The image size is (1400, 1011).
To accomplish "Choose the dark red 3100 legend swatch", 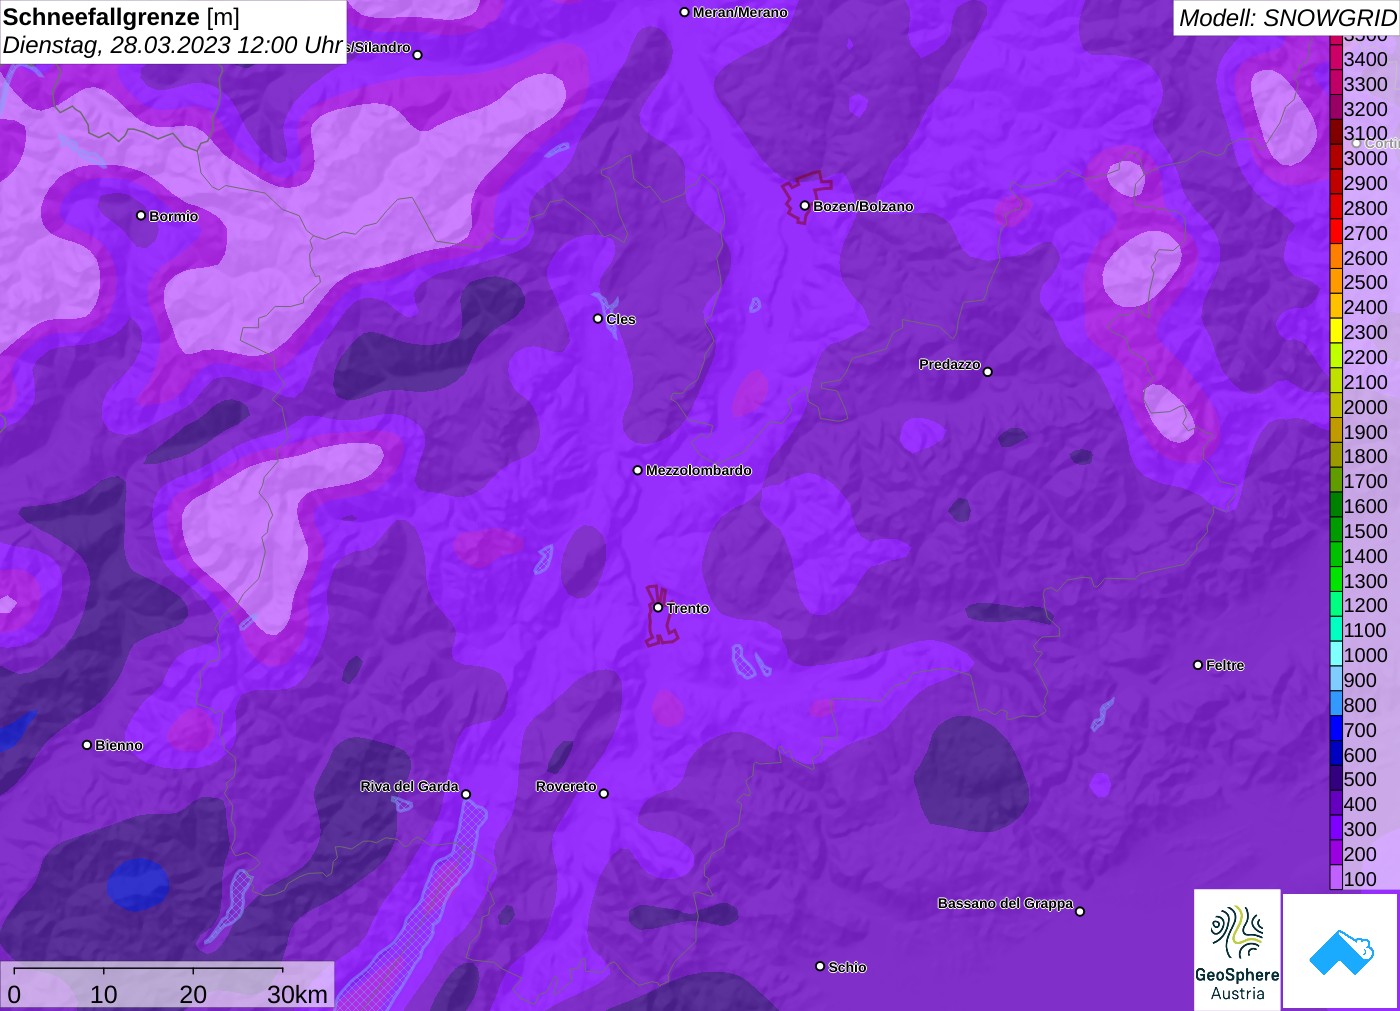I will (x=1336, y=133).
